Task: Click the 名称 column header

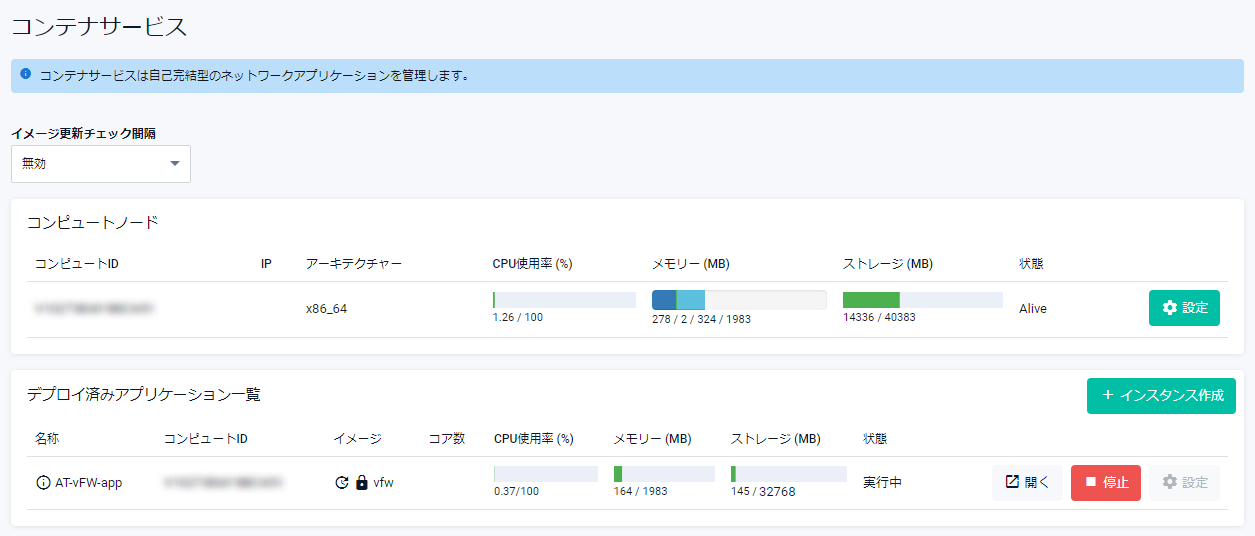Action: pos(47,439)
